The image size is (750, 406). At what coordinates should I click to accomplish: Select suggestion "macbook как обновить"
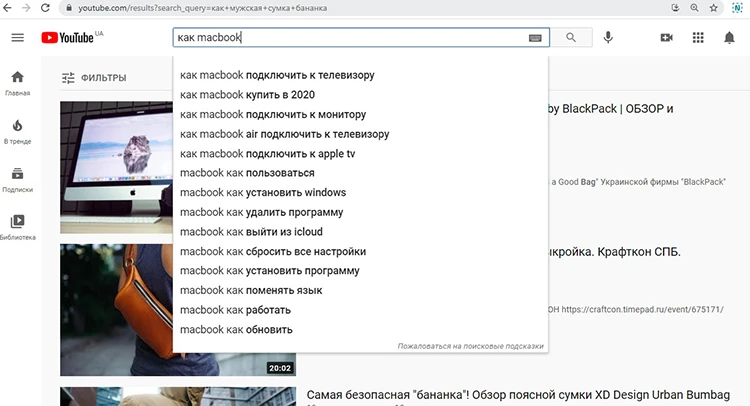coord(236,329)
